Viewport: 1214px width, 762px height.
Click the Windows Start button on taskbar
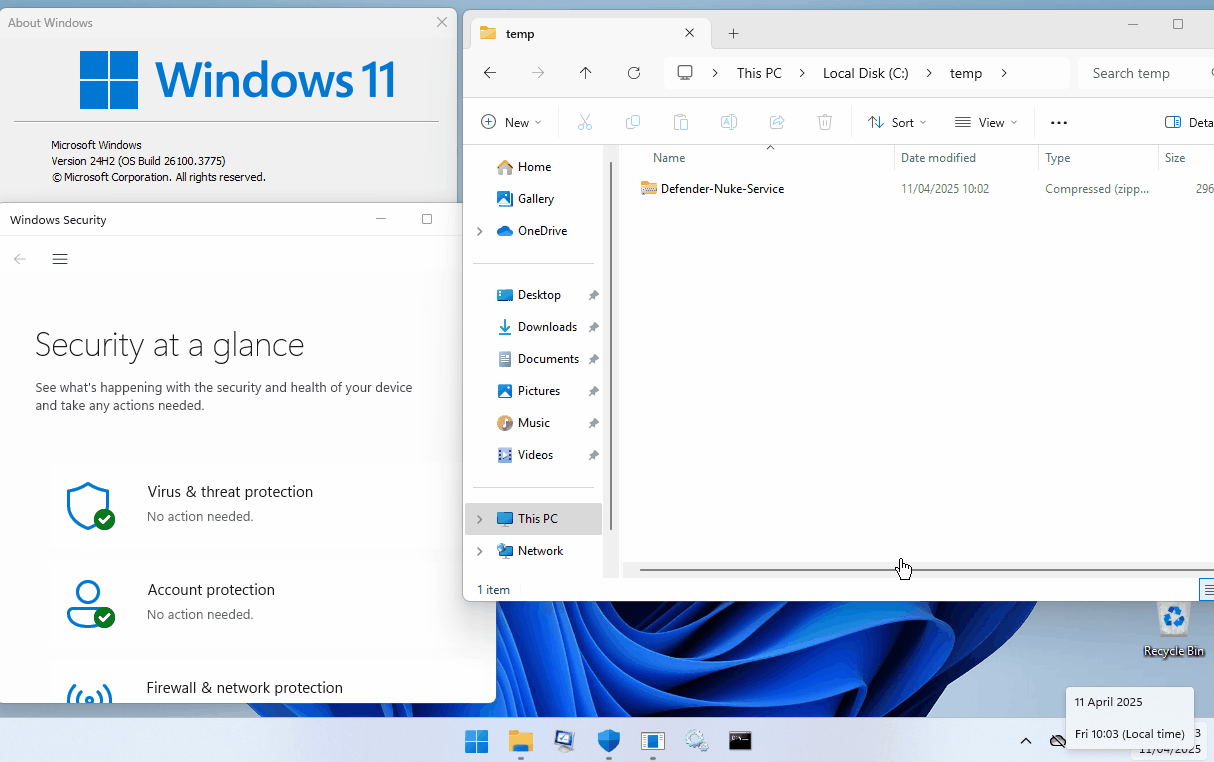[476, 741]
